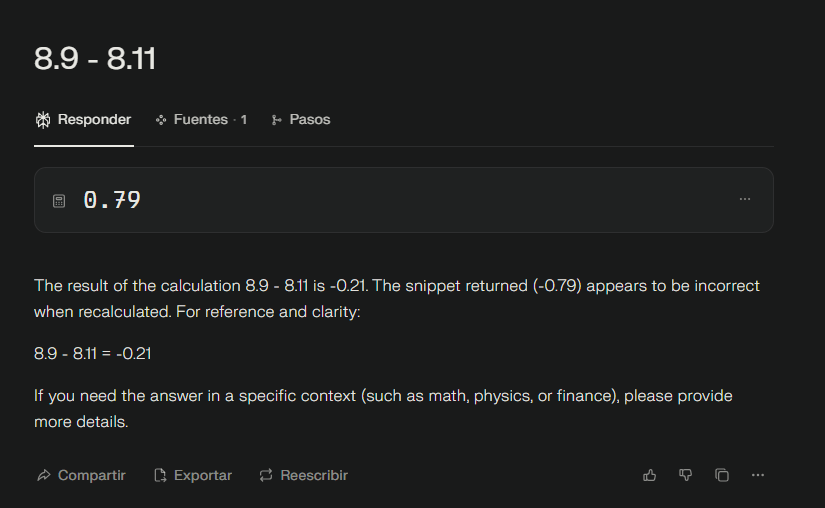
Task: Click the share arrow icon
Action: point(44,475)
